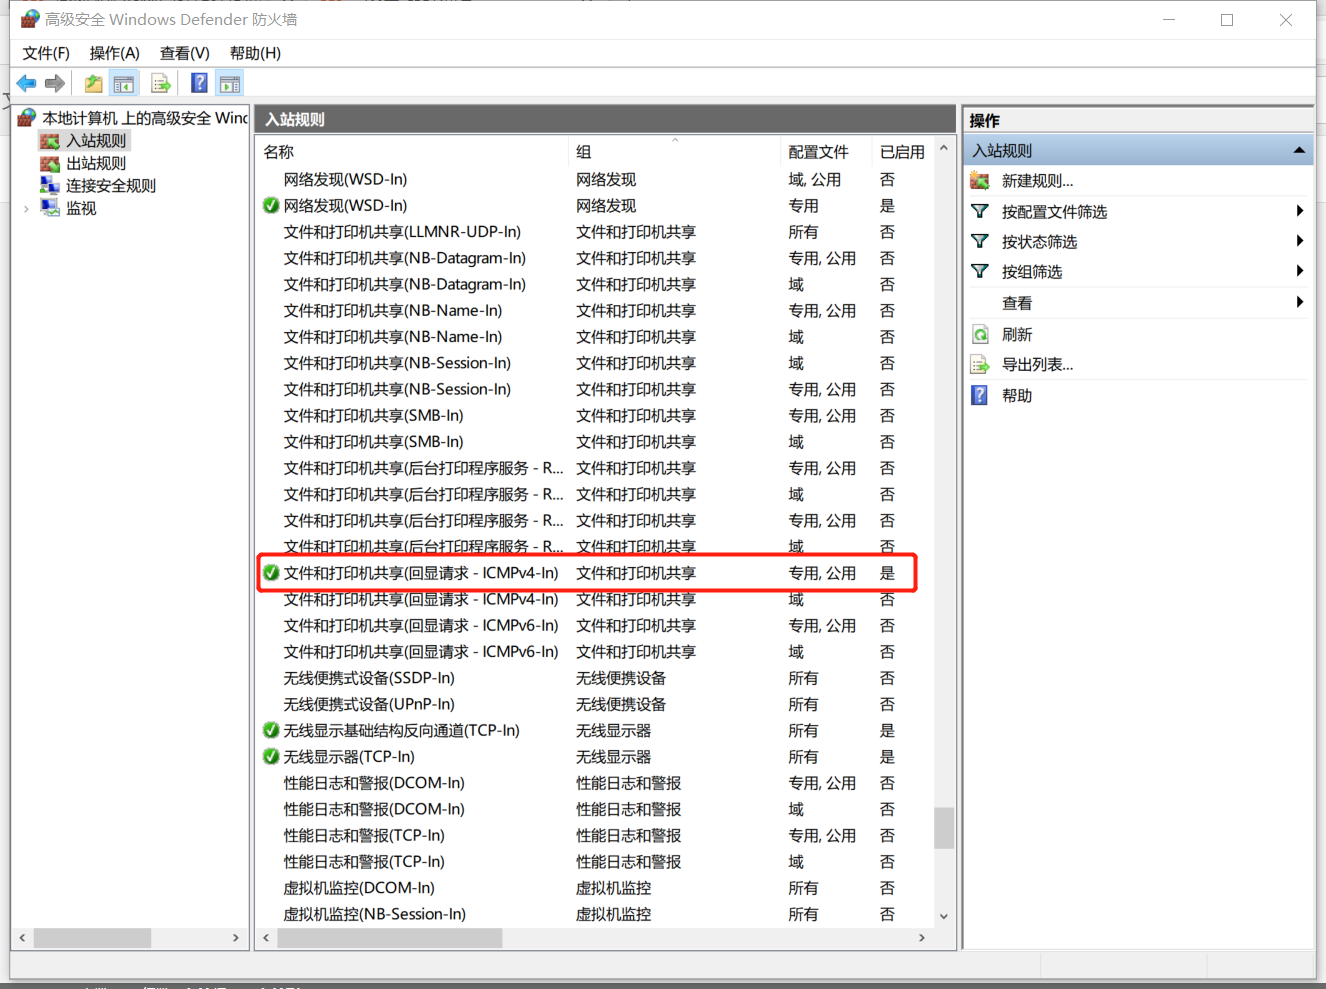Viewport: 1326px width, 989px height.
Task: Click 导出列表... action link
Action: [1037, 365]
